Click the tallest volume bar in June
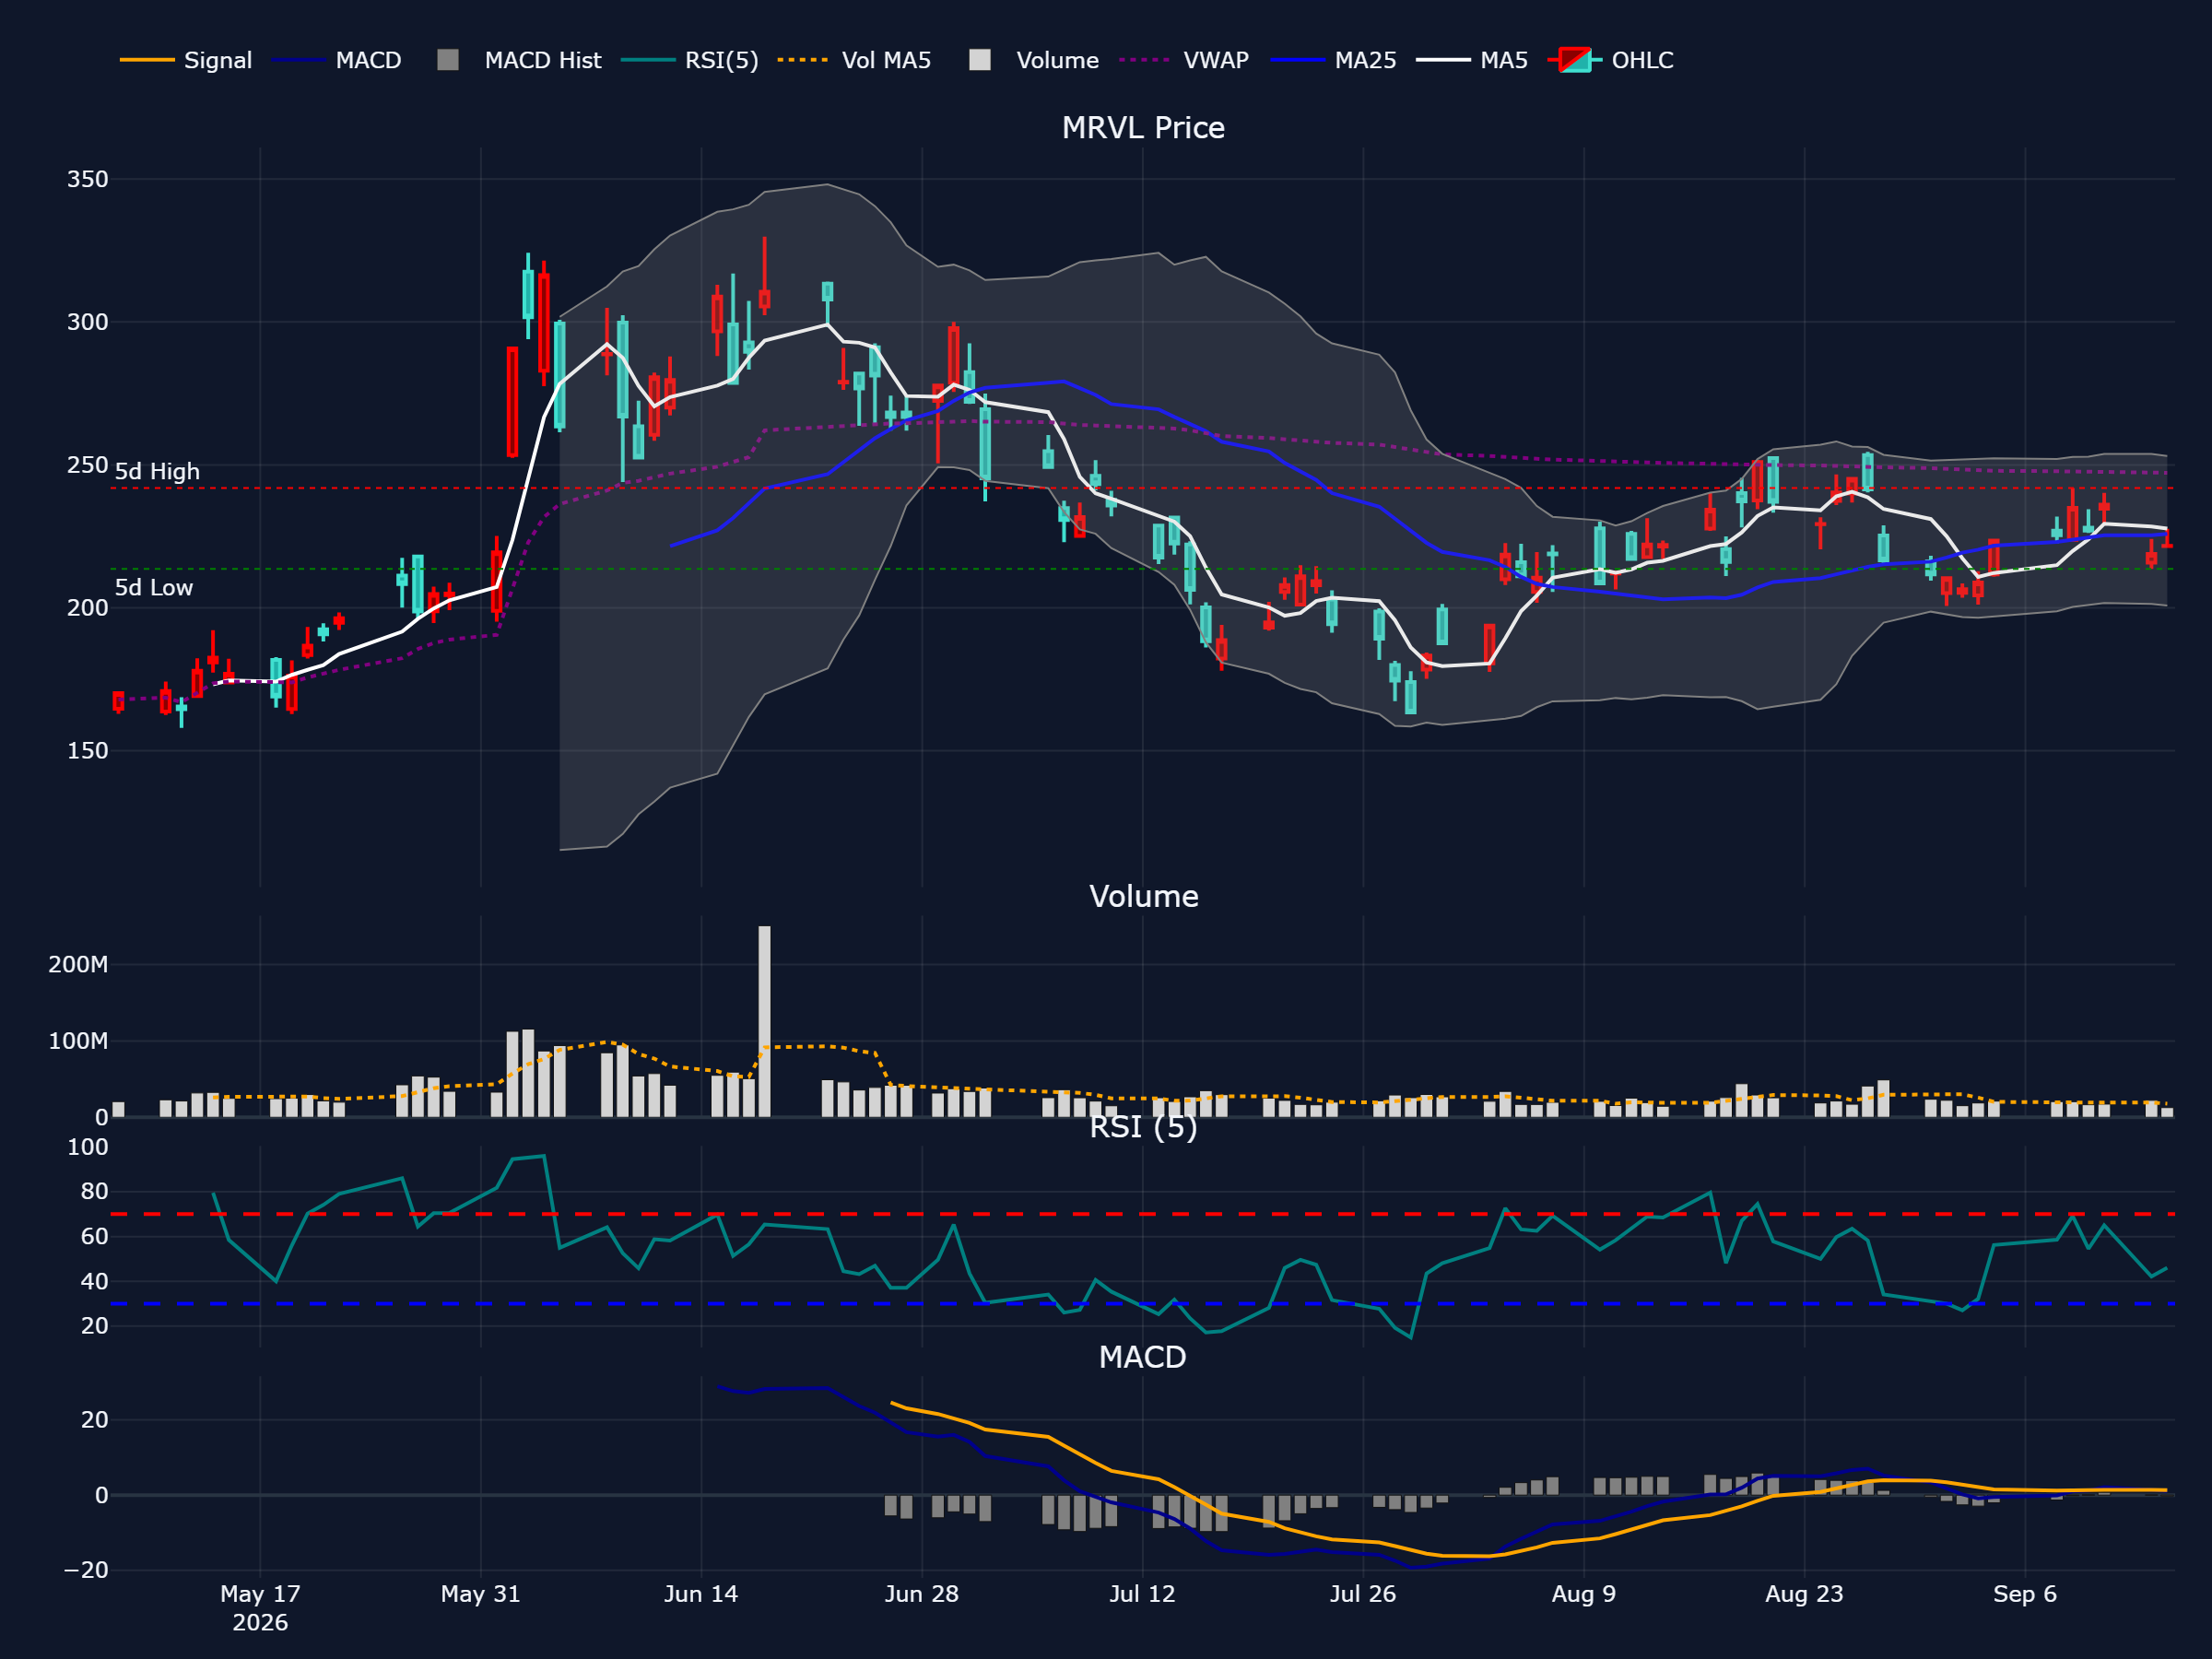 click(764, 1021)
